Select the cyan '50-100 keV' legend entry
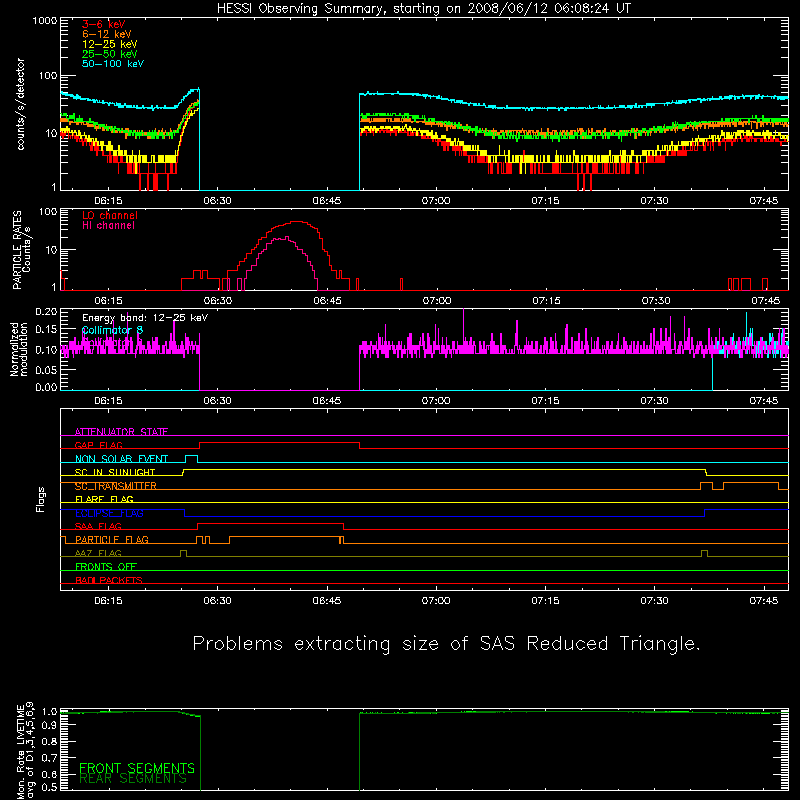Image resolution: width=800 pixels, height=800 pixels. pyautogui.click(x=113, y=64)
